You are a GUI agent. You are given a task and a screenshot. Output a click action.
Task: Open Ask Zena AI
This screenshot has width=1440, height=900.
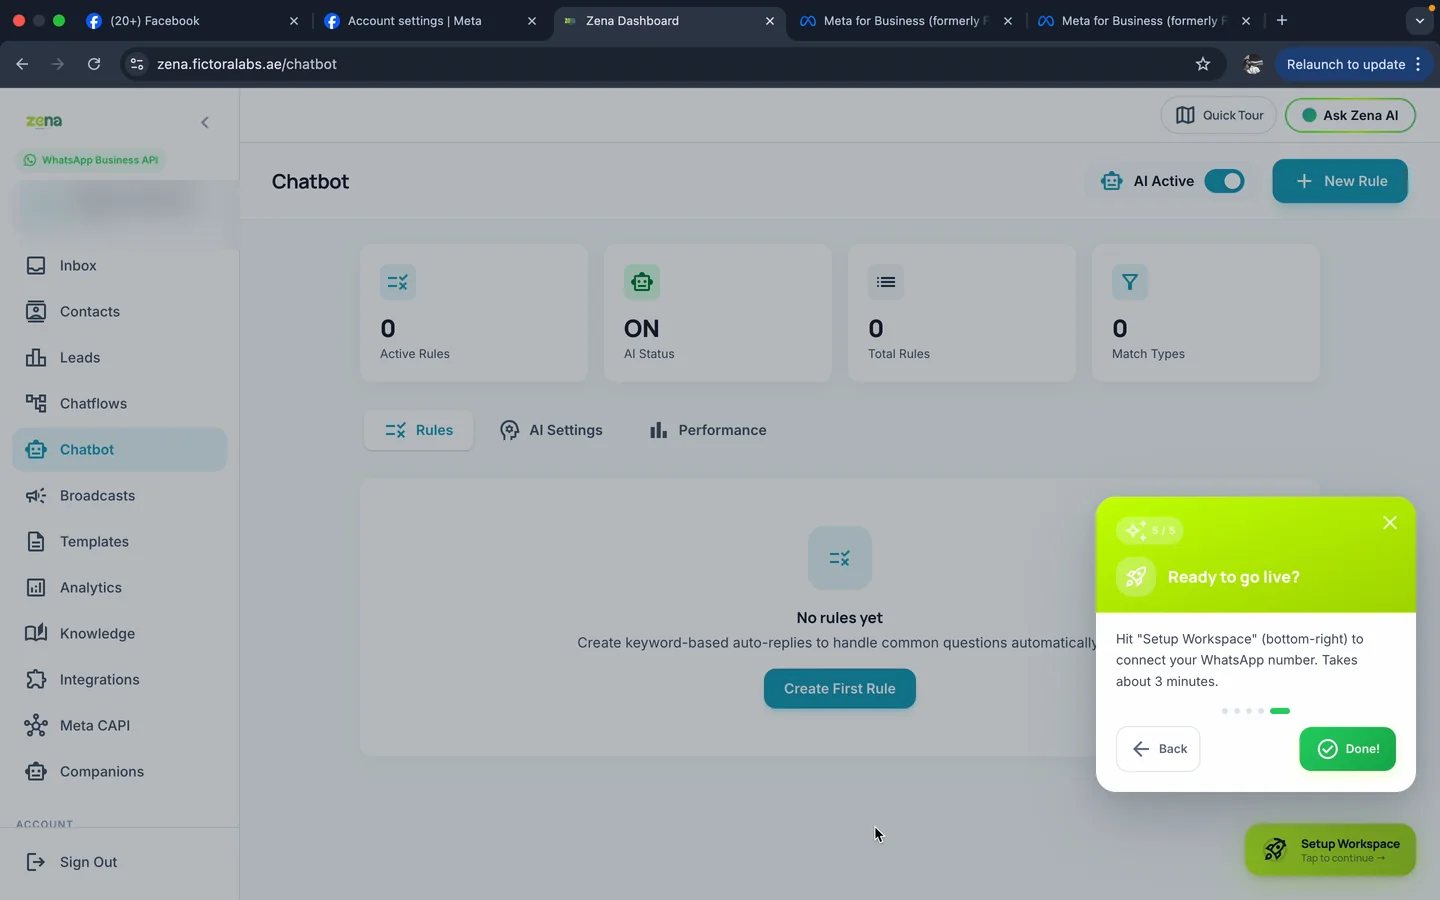point(1350,115)
